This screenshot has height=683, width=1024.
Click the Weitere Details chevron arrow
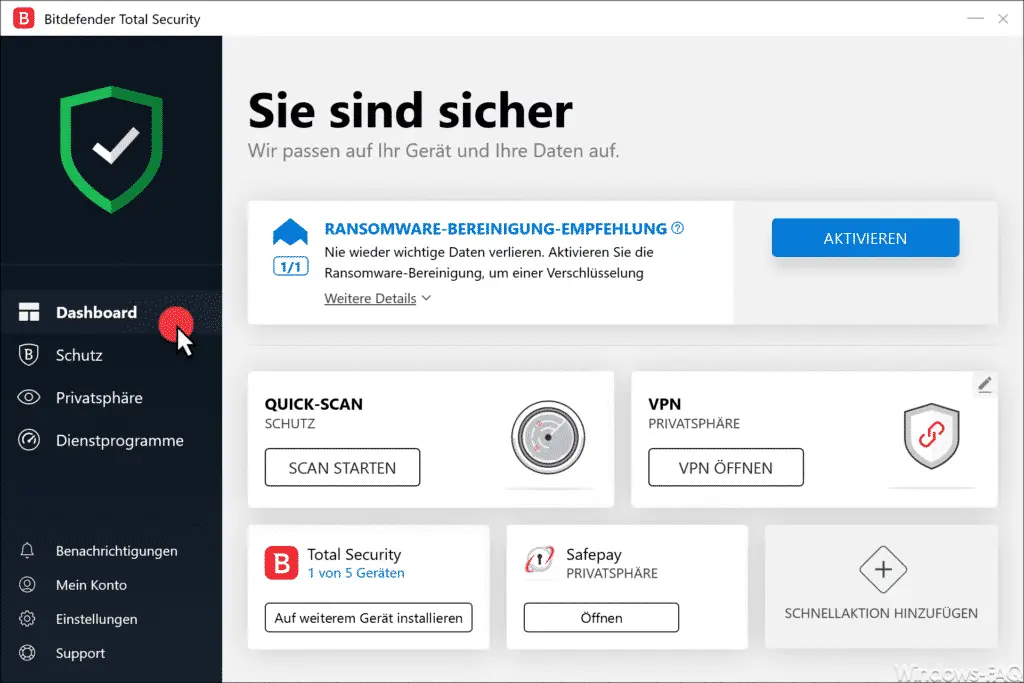pos(426,298)
